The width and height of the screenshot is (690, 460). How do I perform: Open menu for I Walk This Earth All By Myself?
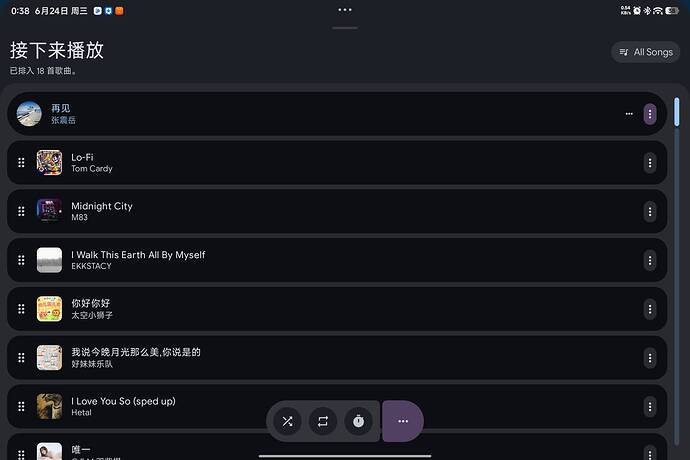650,261
